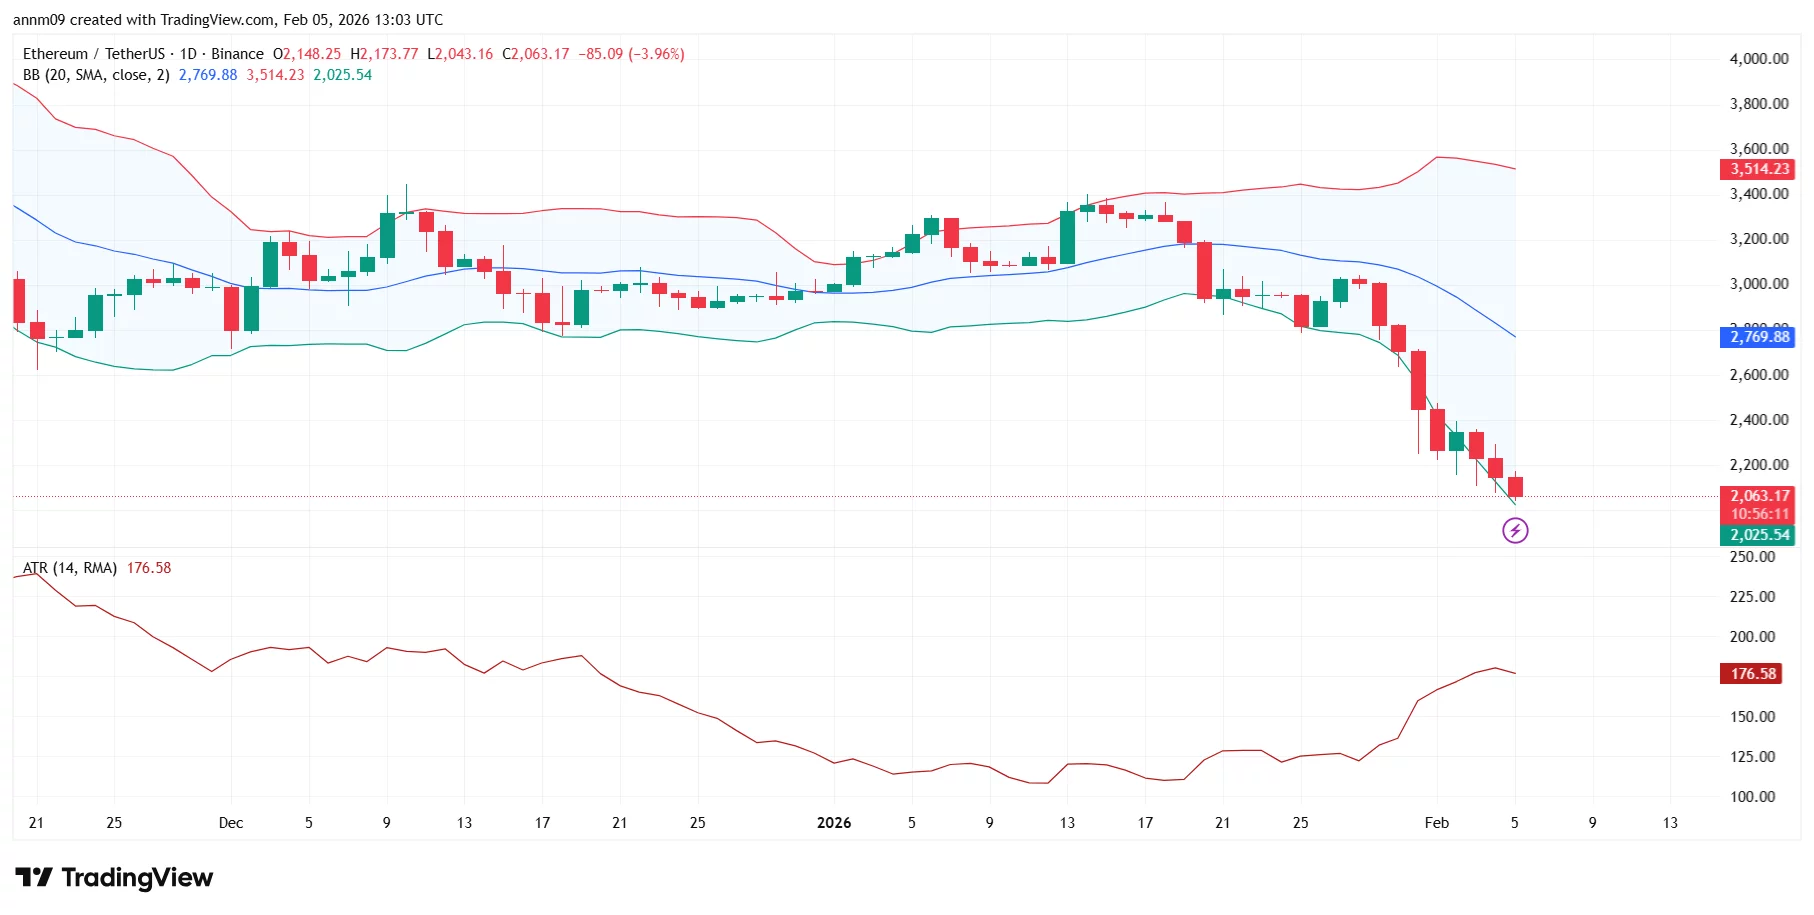Image resolution: width=1814 pixels, height=915 pixels.
Task: Click the red ATR value box on the price scale
Action: [x=1751, y=673]
